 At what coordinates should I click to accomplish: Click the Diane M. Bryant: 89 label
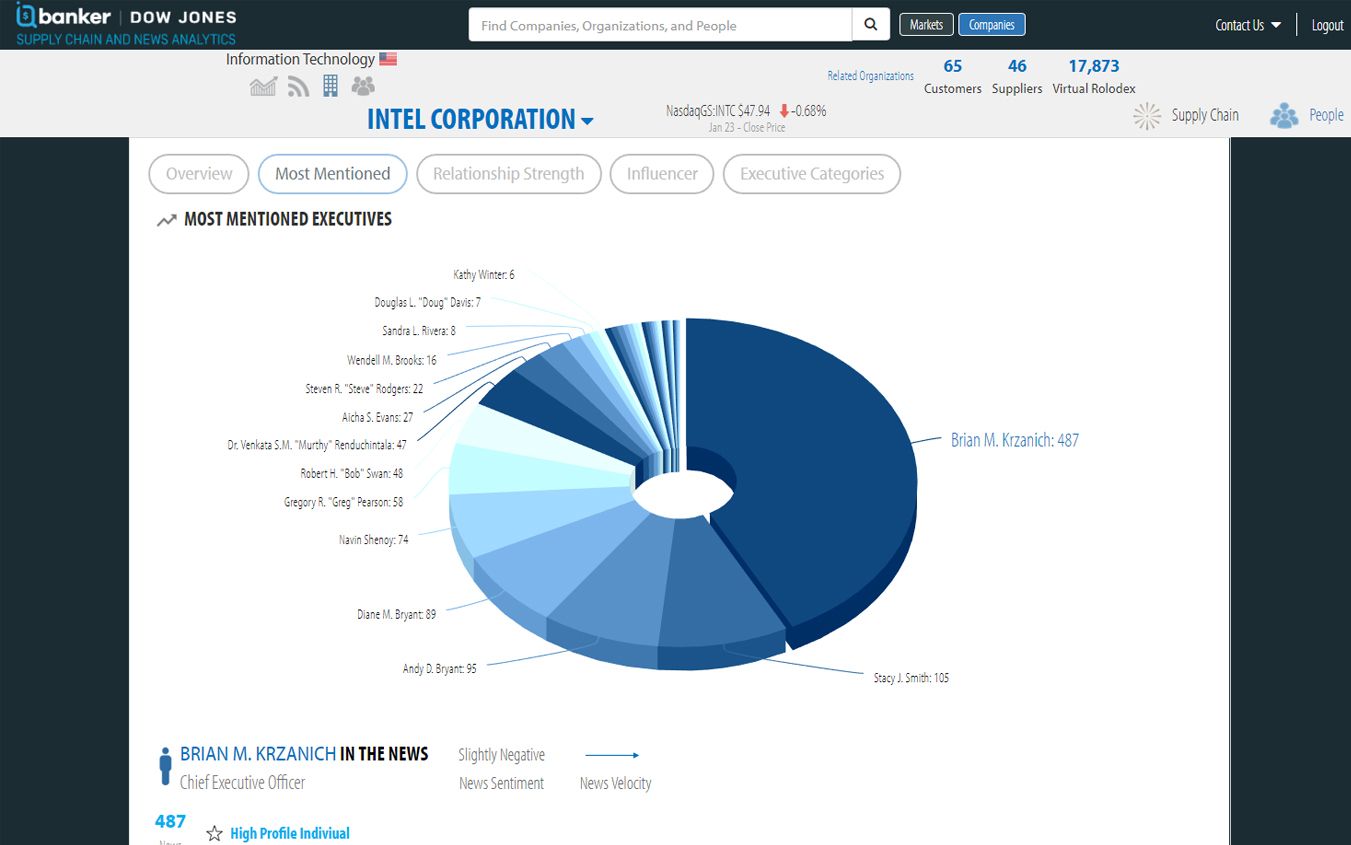(397, 615)
